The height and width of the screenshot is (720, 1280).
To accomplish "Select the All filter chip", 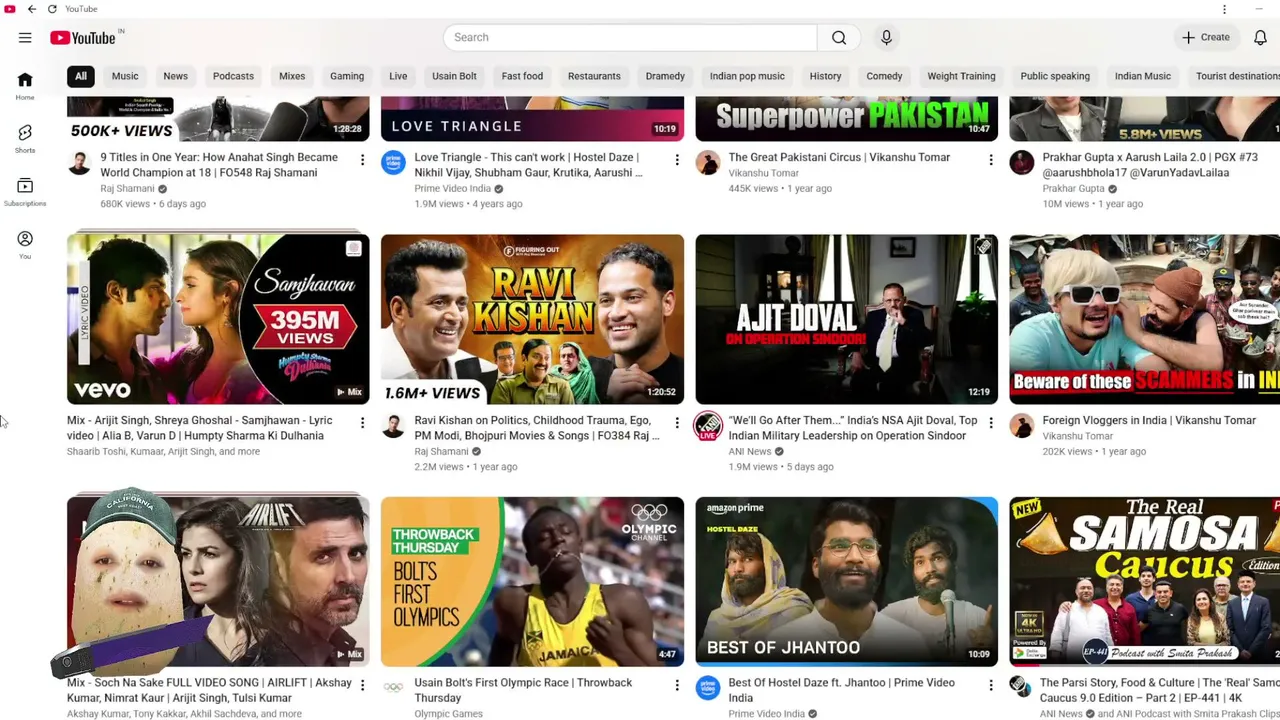I will click(81, 76).
